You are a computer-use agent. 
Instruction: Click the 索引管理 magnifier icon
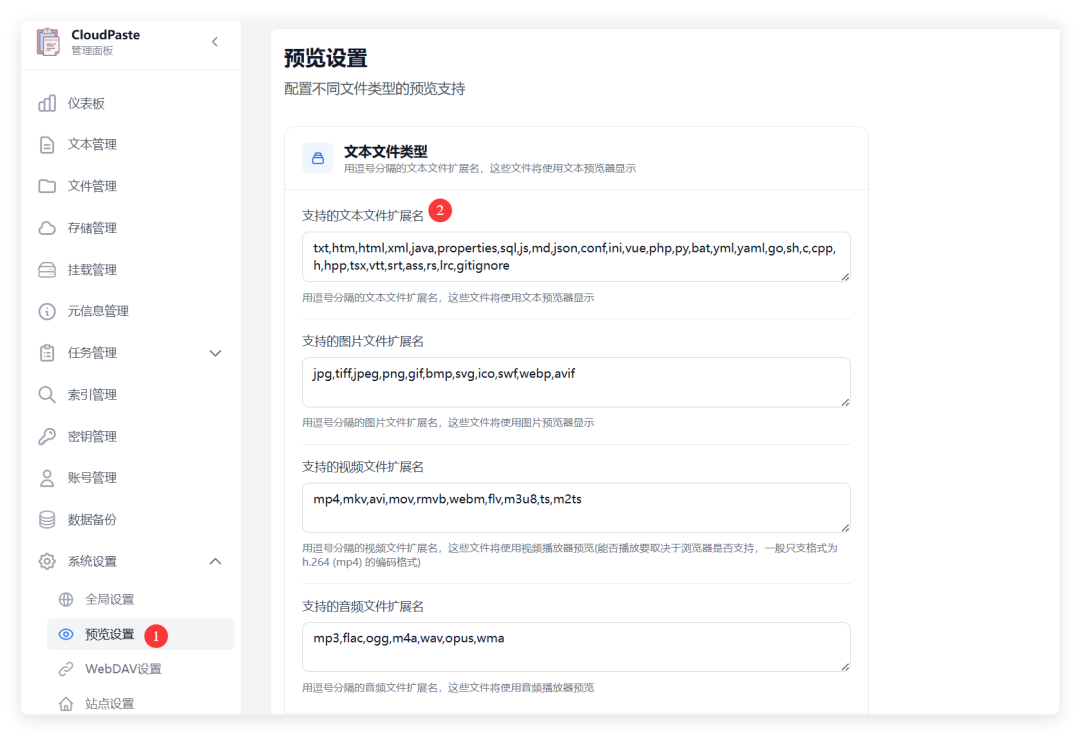46,394
